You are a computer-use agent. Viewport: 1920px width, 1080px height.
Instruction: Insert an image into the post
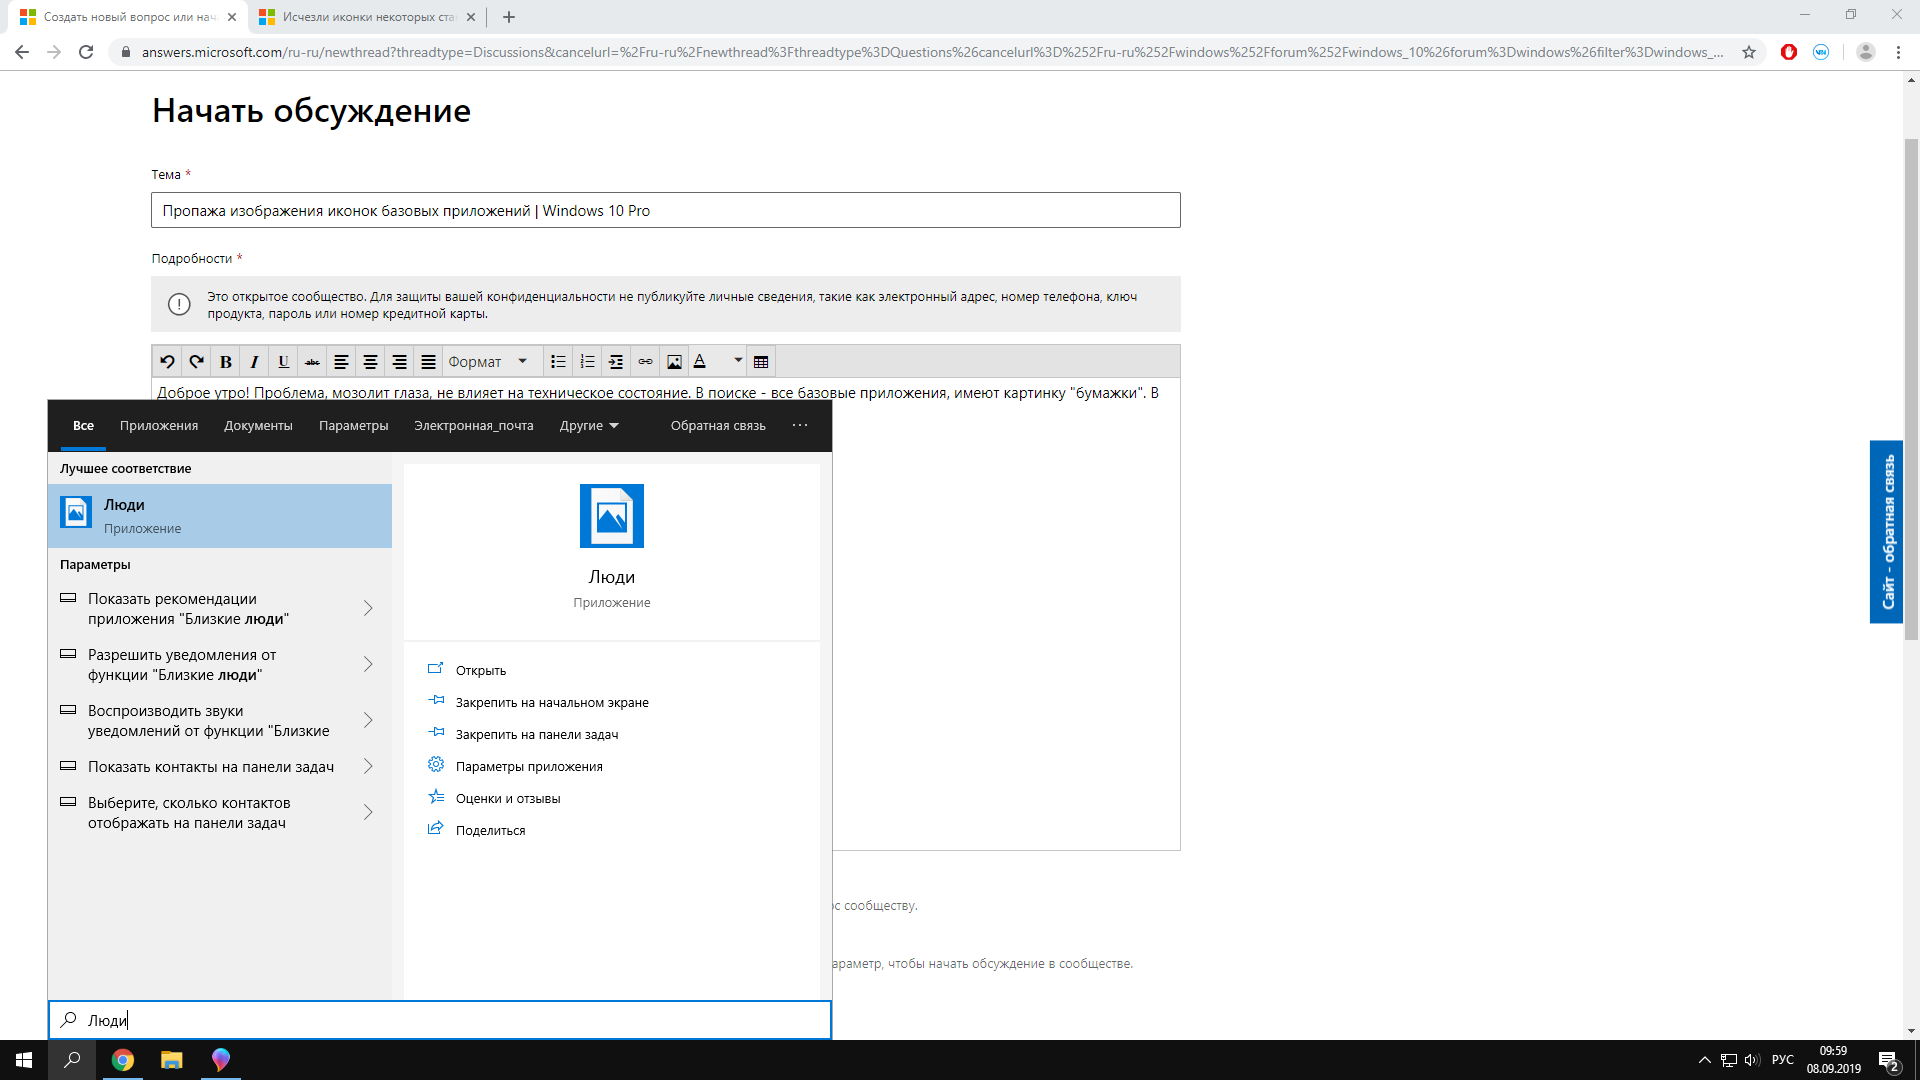(x=674, y=362)
